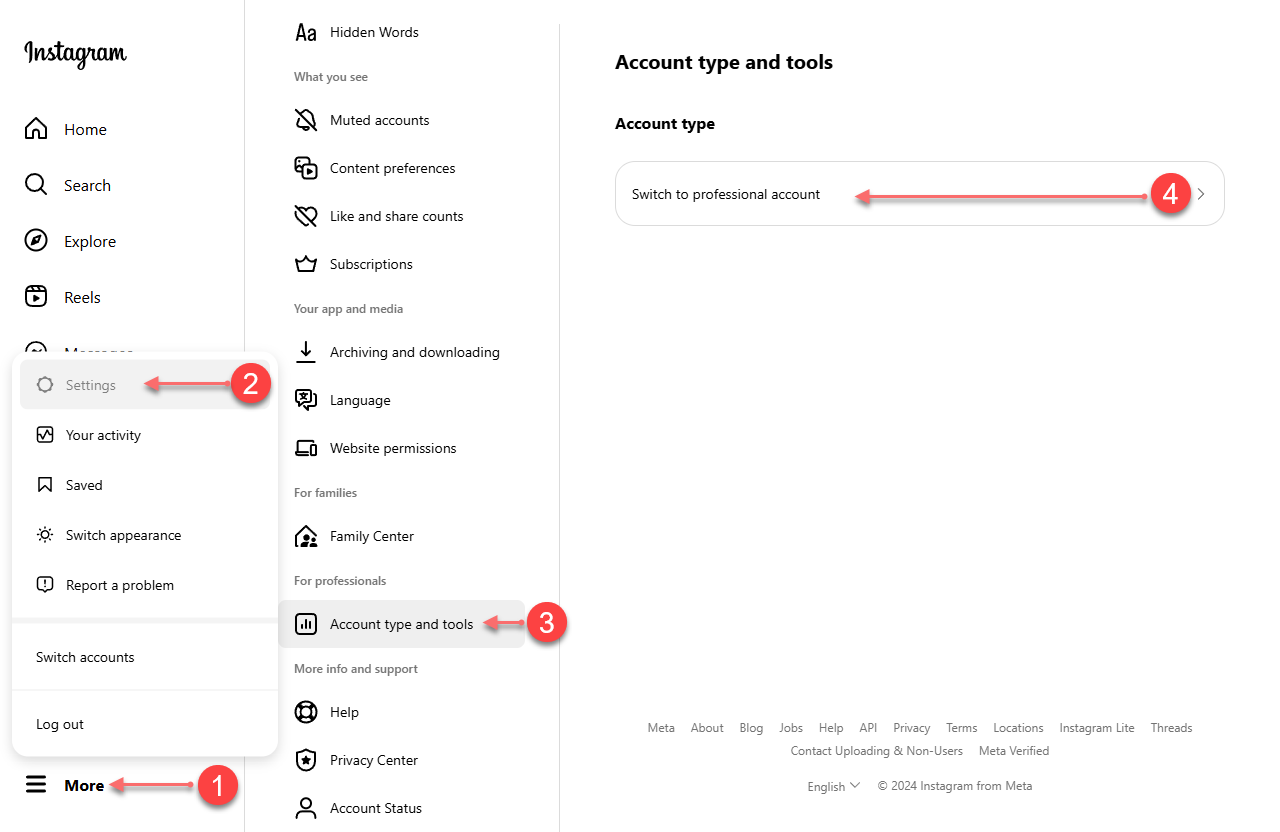Open the Instagram Lite footer link
This screenshot has height=832, width=1280.
coord(1097,728)
